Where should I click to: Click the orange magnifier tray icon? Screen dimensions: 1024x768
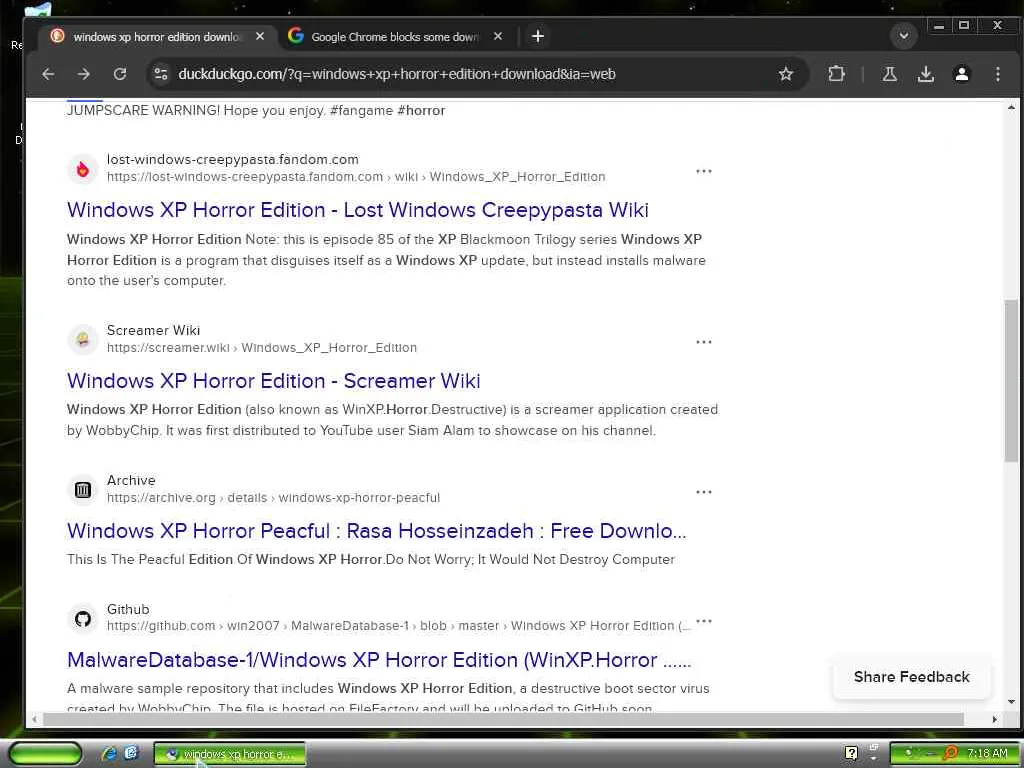[950, 753]
